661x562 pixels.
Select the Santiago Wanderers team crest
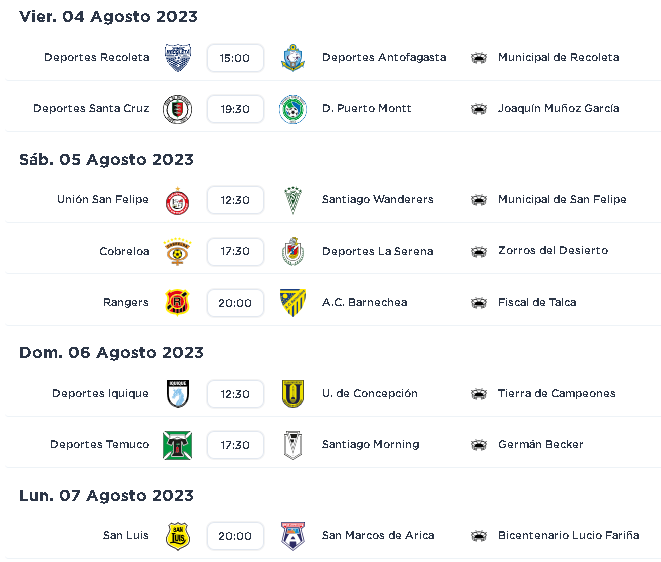point(293,200)
